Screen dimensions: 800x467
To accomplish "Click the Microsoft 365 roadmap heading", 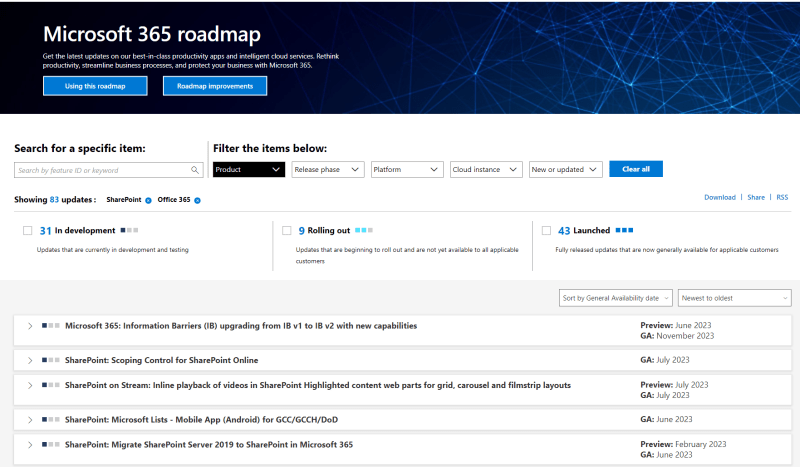I will coord(152,34).
